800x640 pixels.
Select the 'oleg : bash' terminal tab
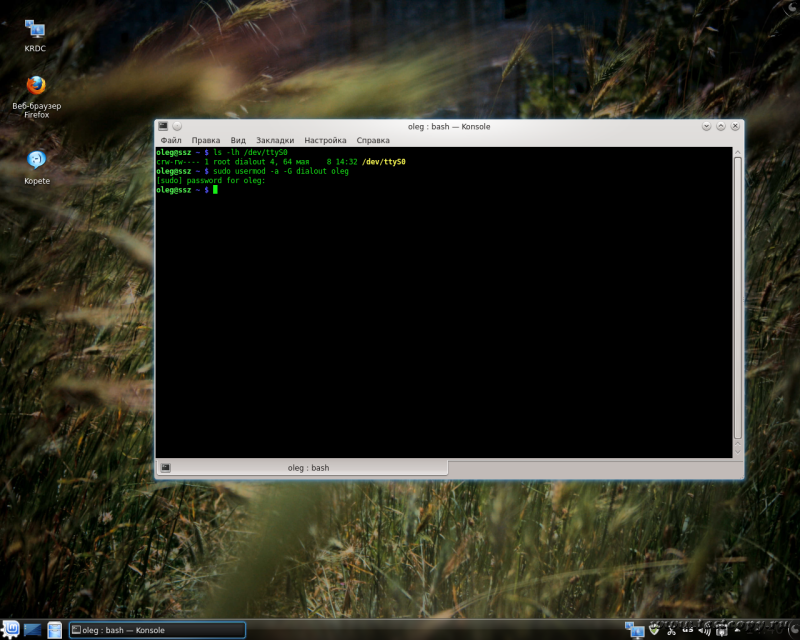308,468
